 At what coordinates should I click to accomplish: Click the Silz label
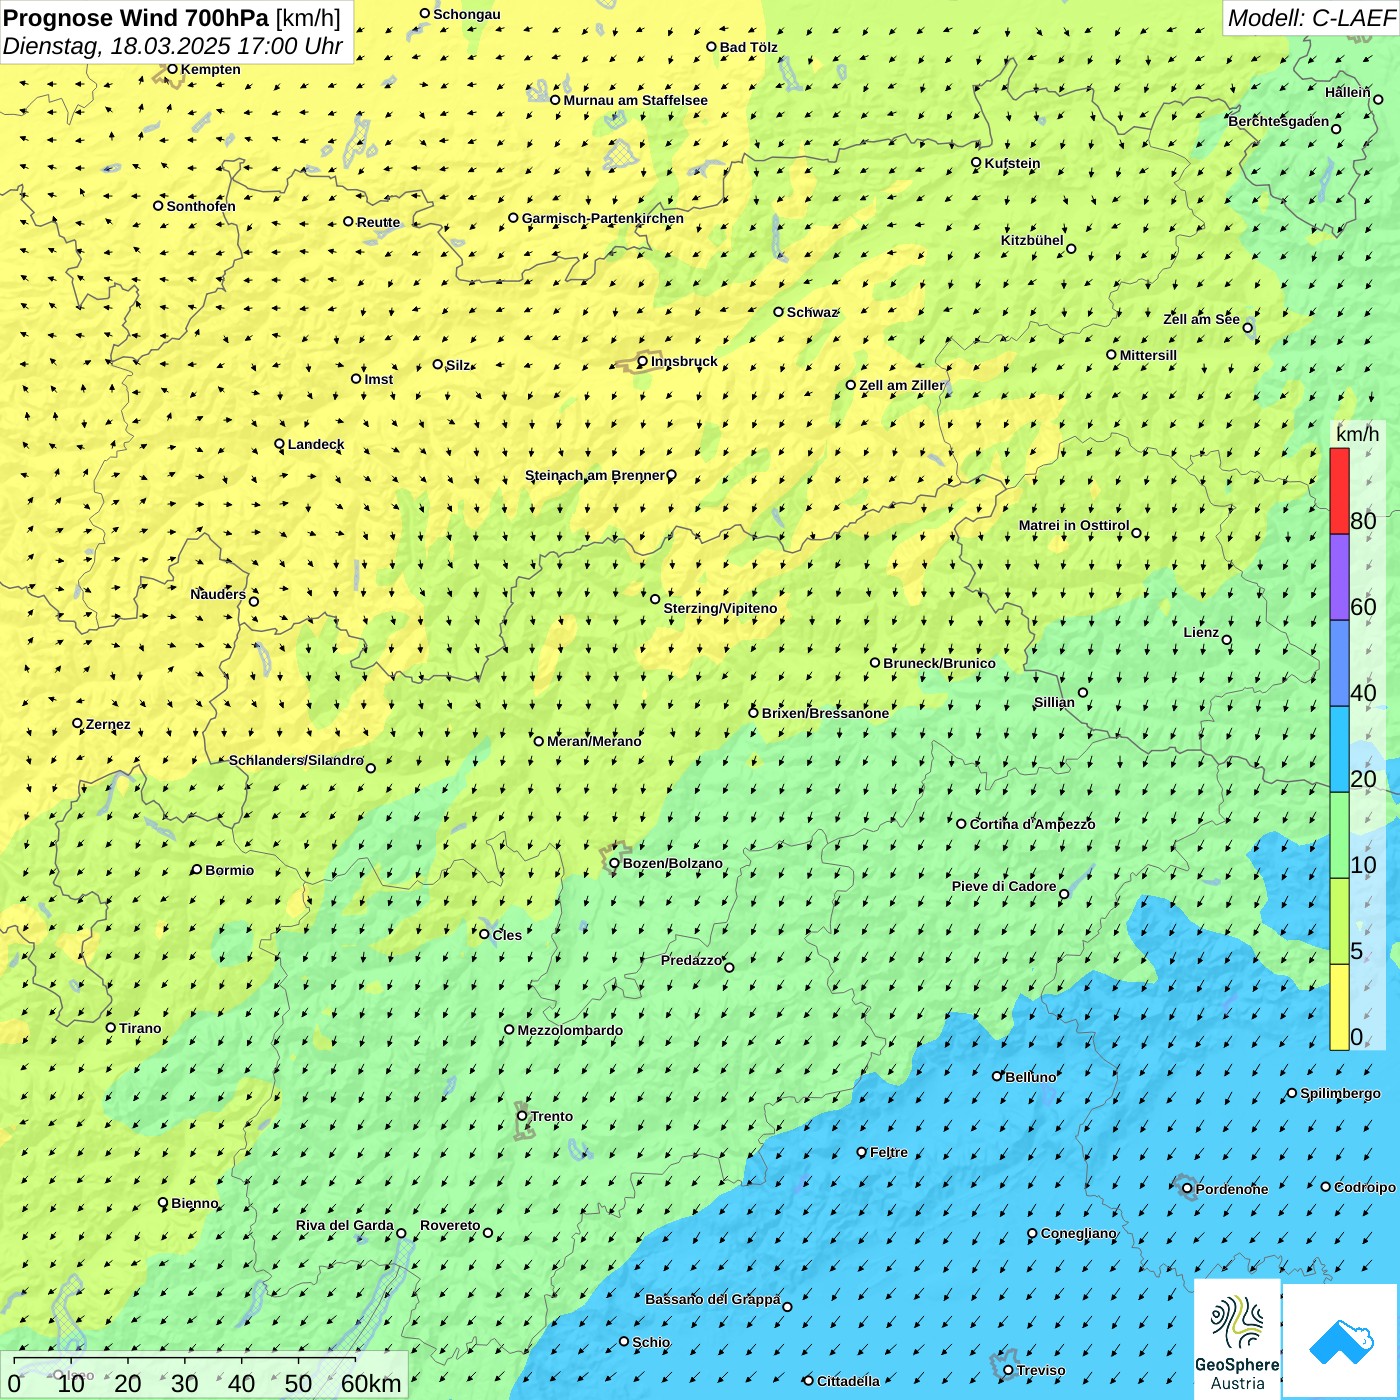[458, 365]
